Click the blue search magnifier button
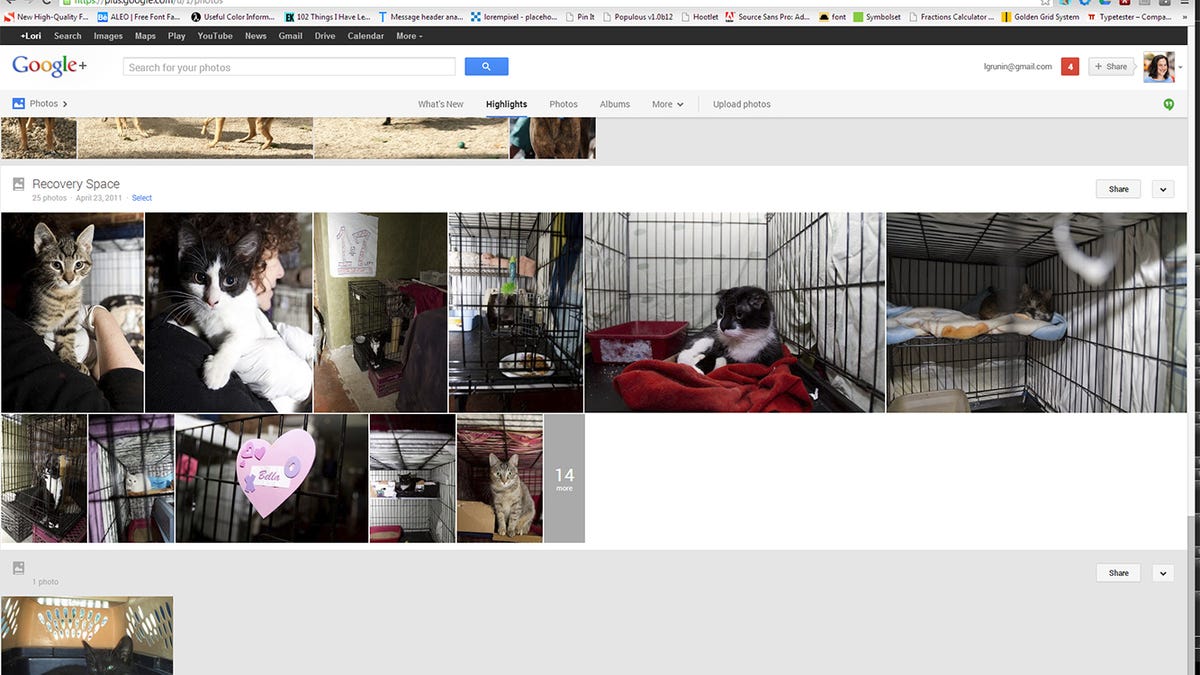The width and height of the screenshot is (1200, 675). [x=486, y=67]
